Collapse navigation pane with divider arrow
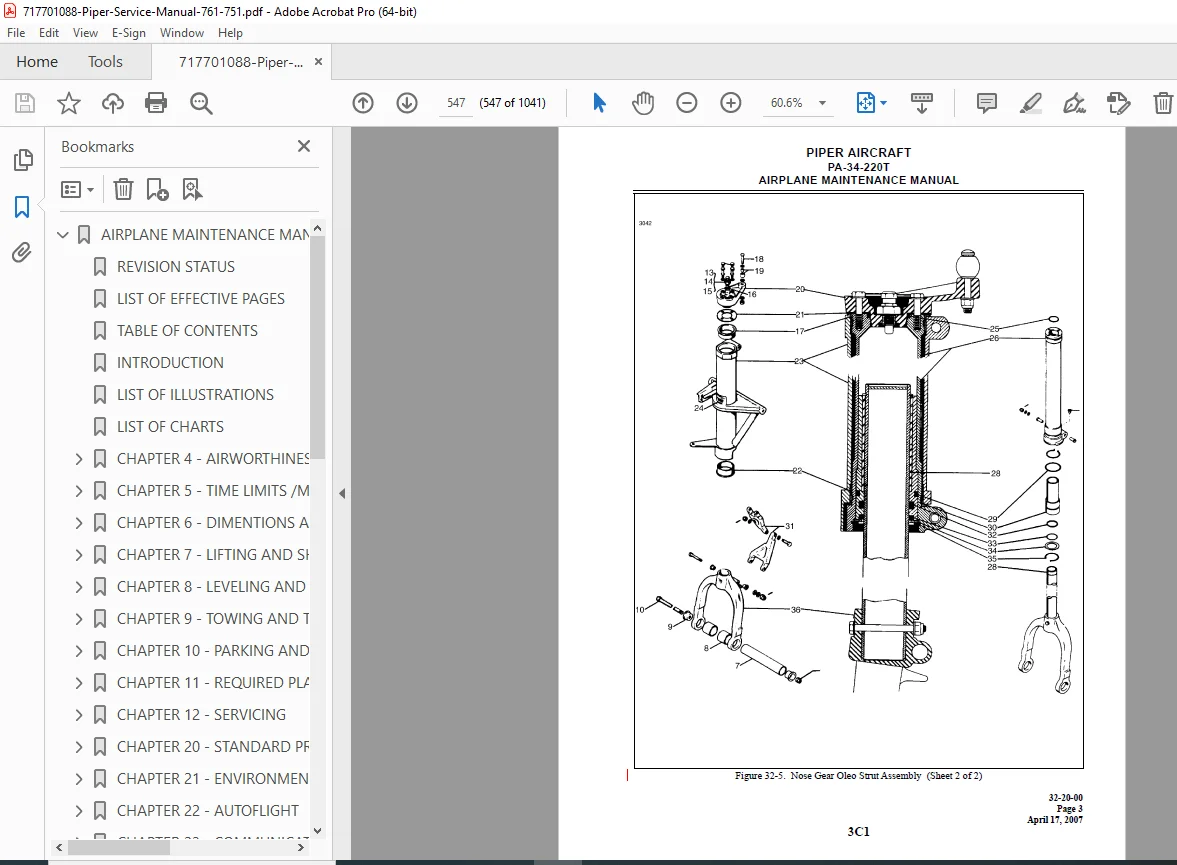1177x865 pixels. pos(342,493)
